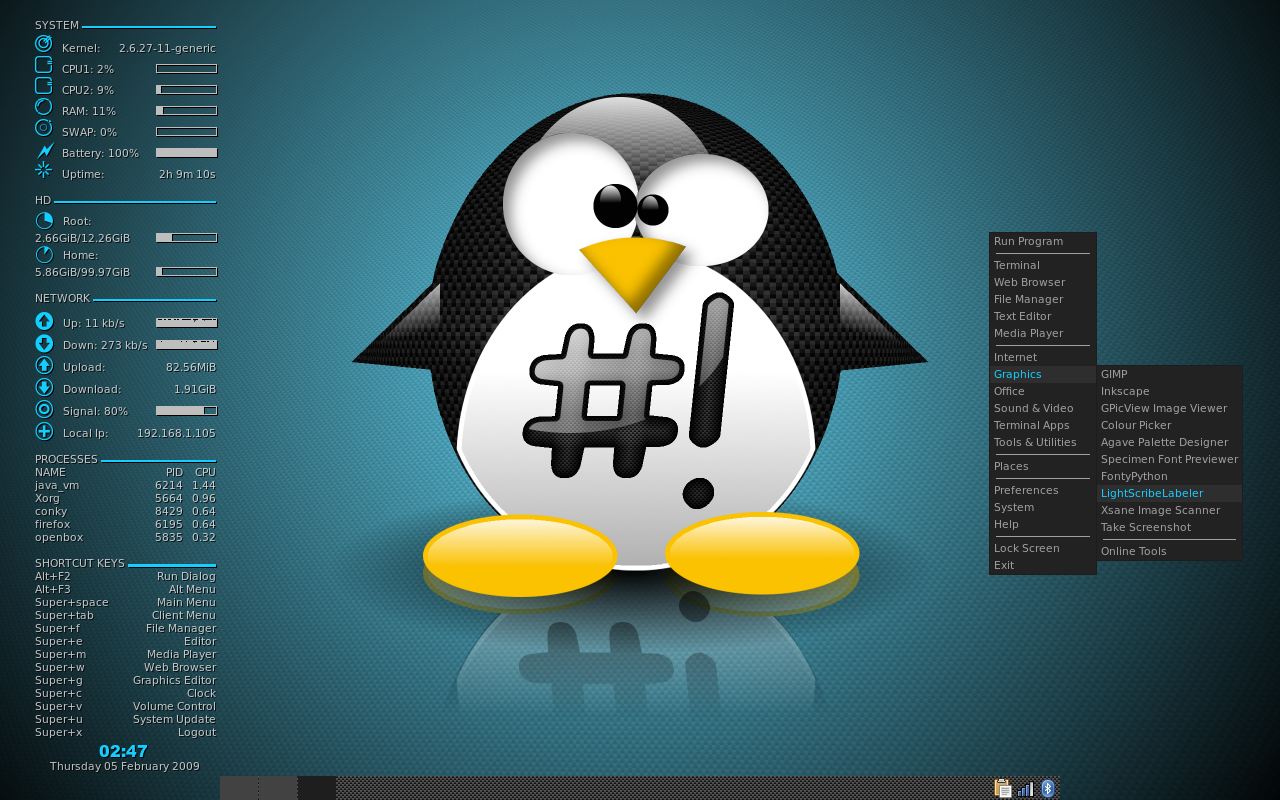Expand the Help submenu
Viewport: 1280px width, 800px height.
(1043, 524)
